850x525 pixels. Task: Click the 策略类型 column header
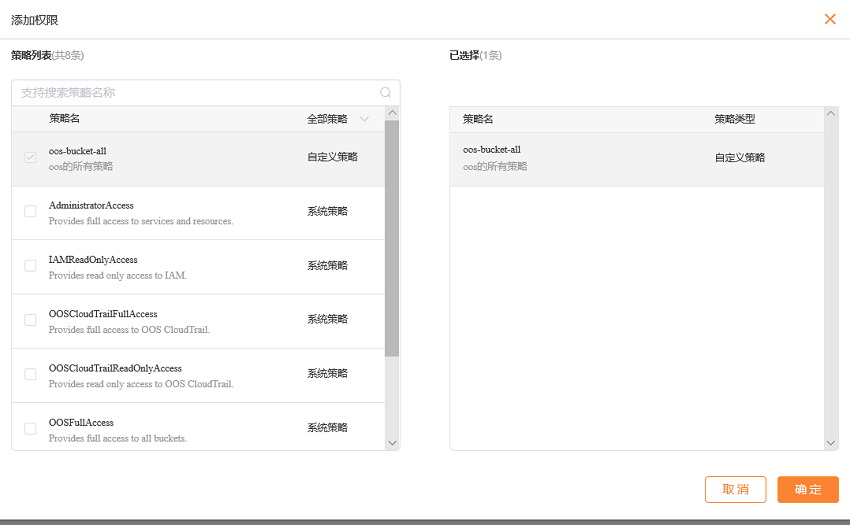[x=734, y=119]
